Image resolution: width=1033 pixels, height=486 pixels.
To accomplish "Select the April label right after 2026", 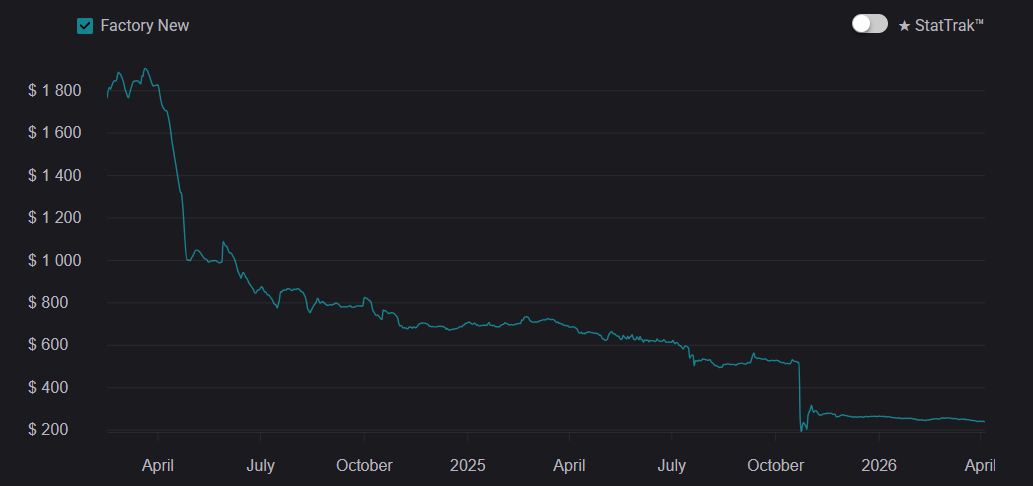I will click(x=979, y=465).
